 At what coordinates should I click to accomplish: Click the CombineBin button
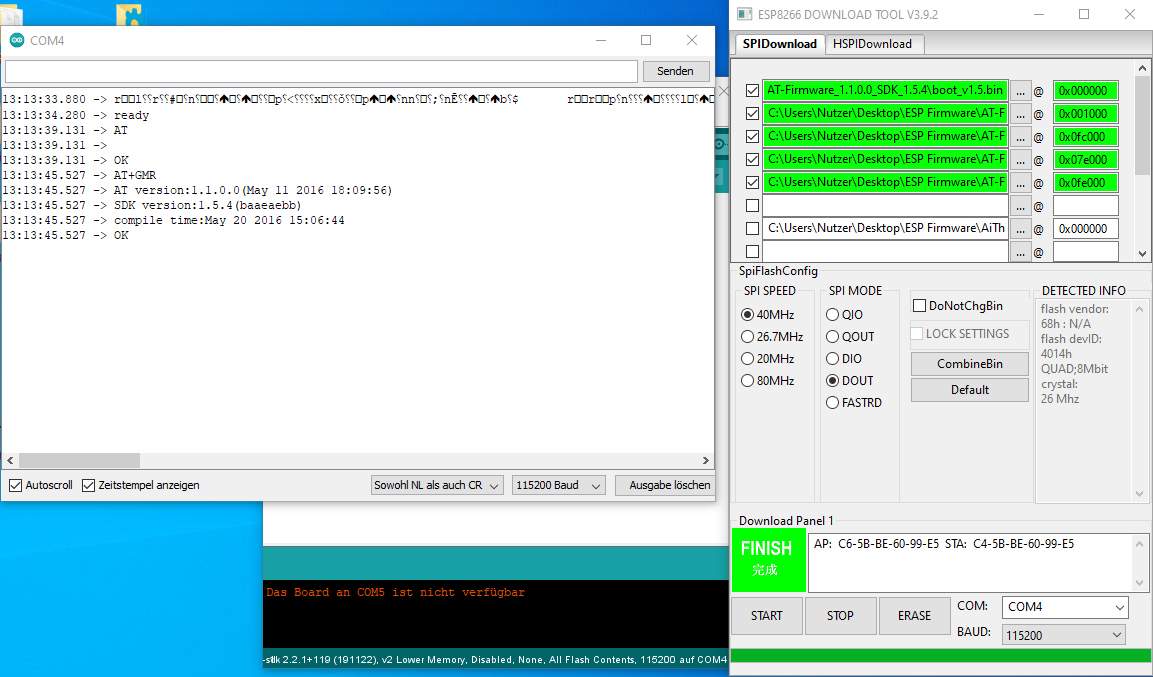(969, 364)
